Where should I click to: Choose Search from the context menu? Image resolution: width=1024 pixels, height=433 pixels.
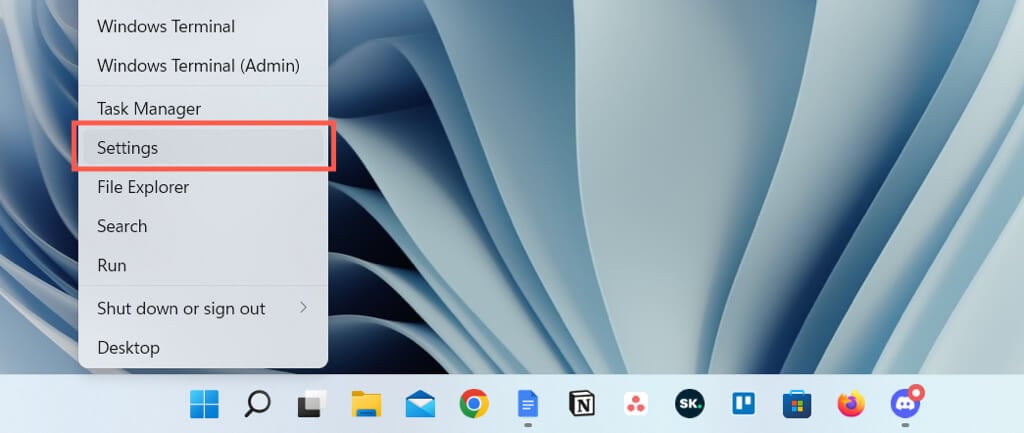[203, 226]
